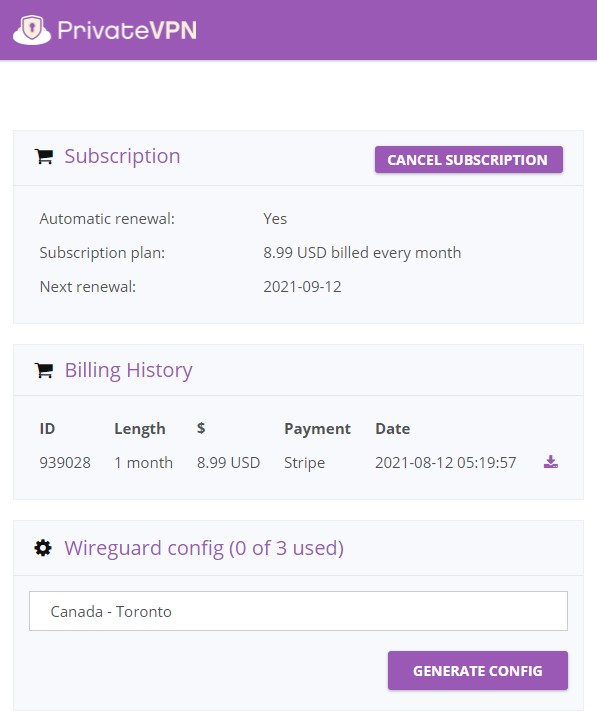597x721 pixels.
Task: Click the Payment column header
Action: click(317, 429)
